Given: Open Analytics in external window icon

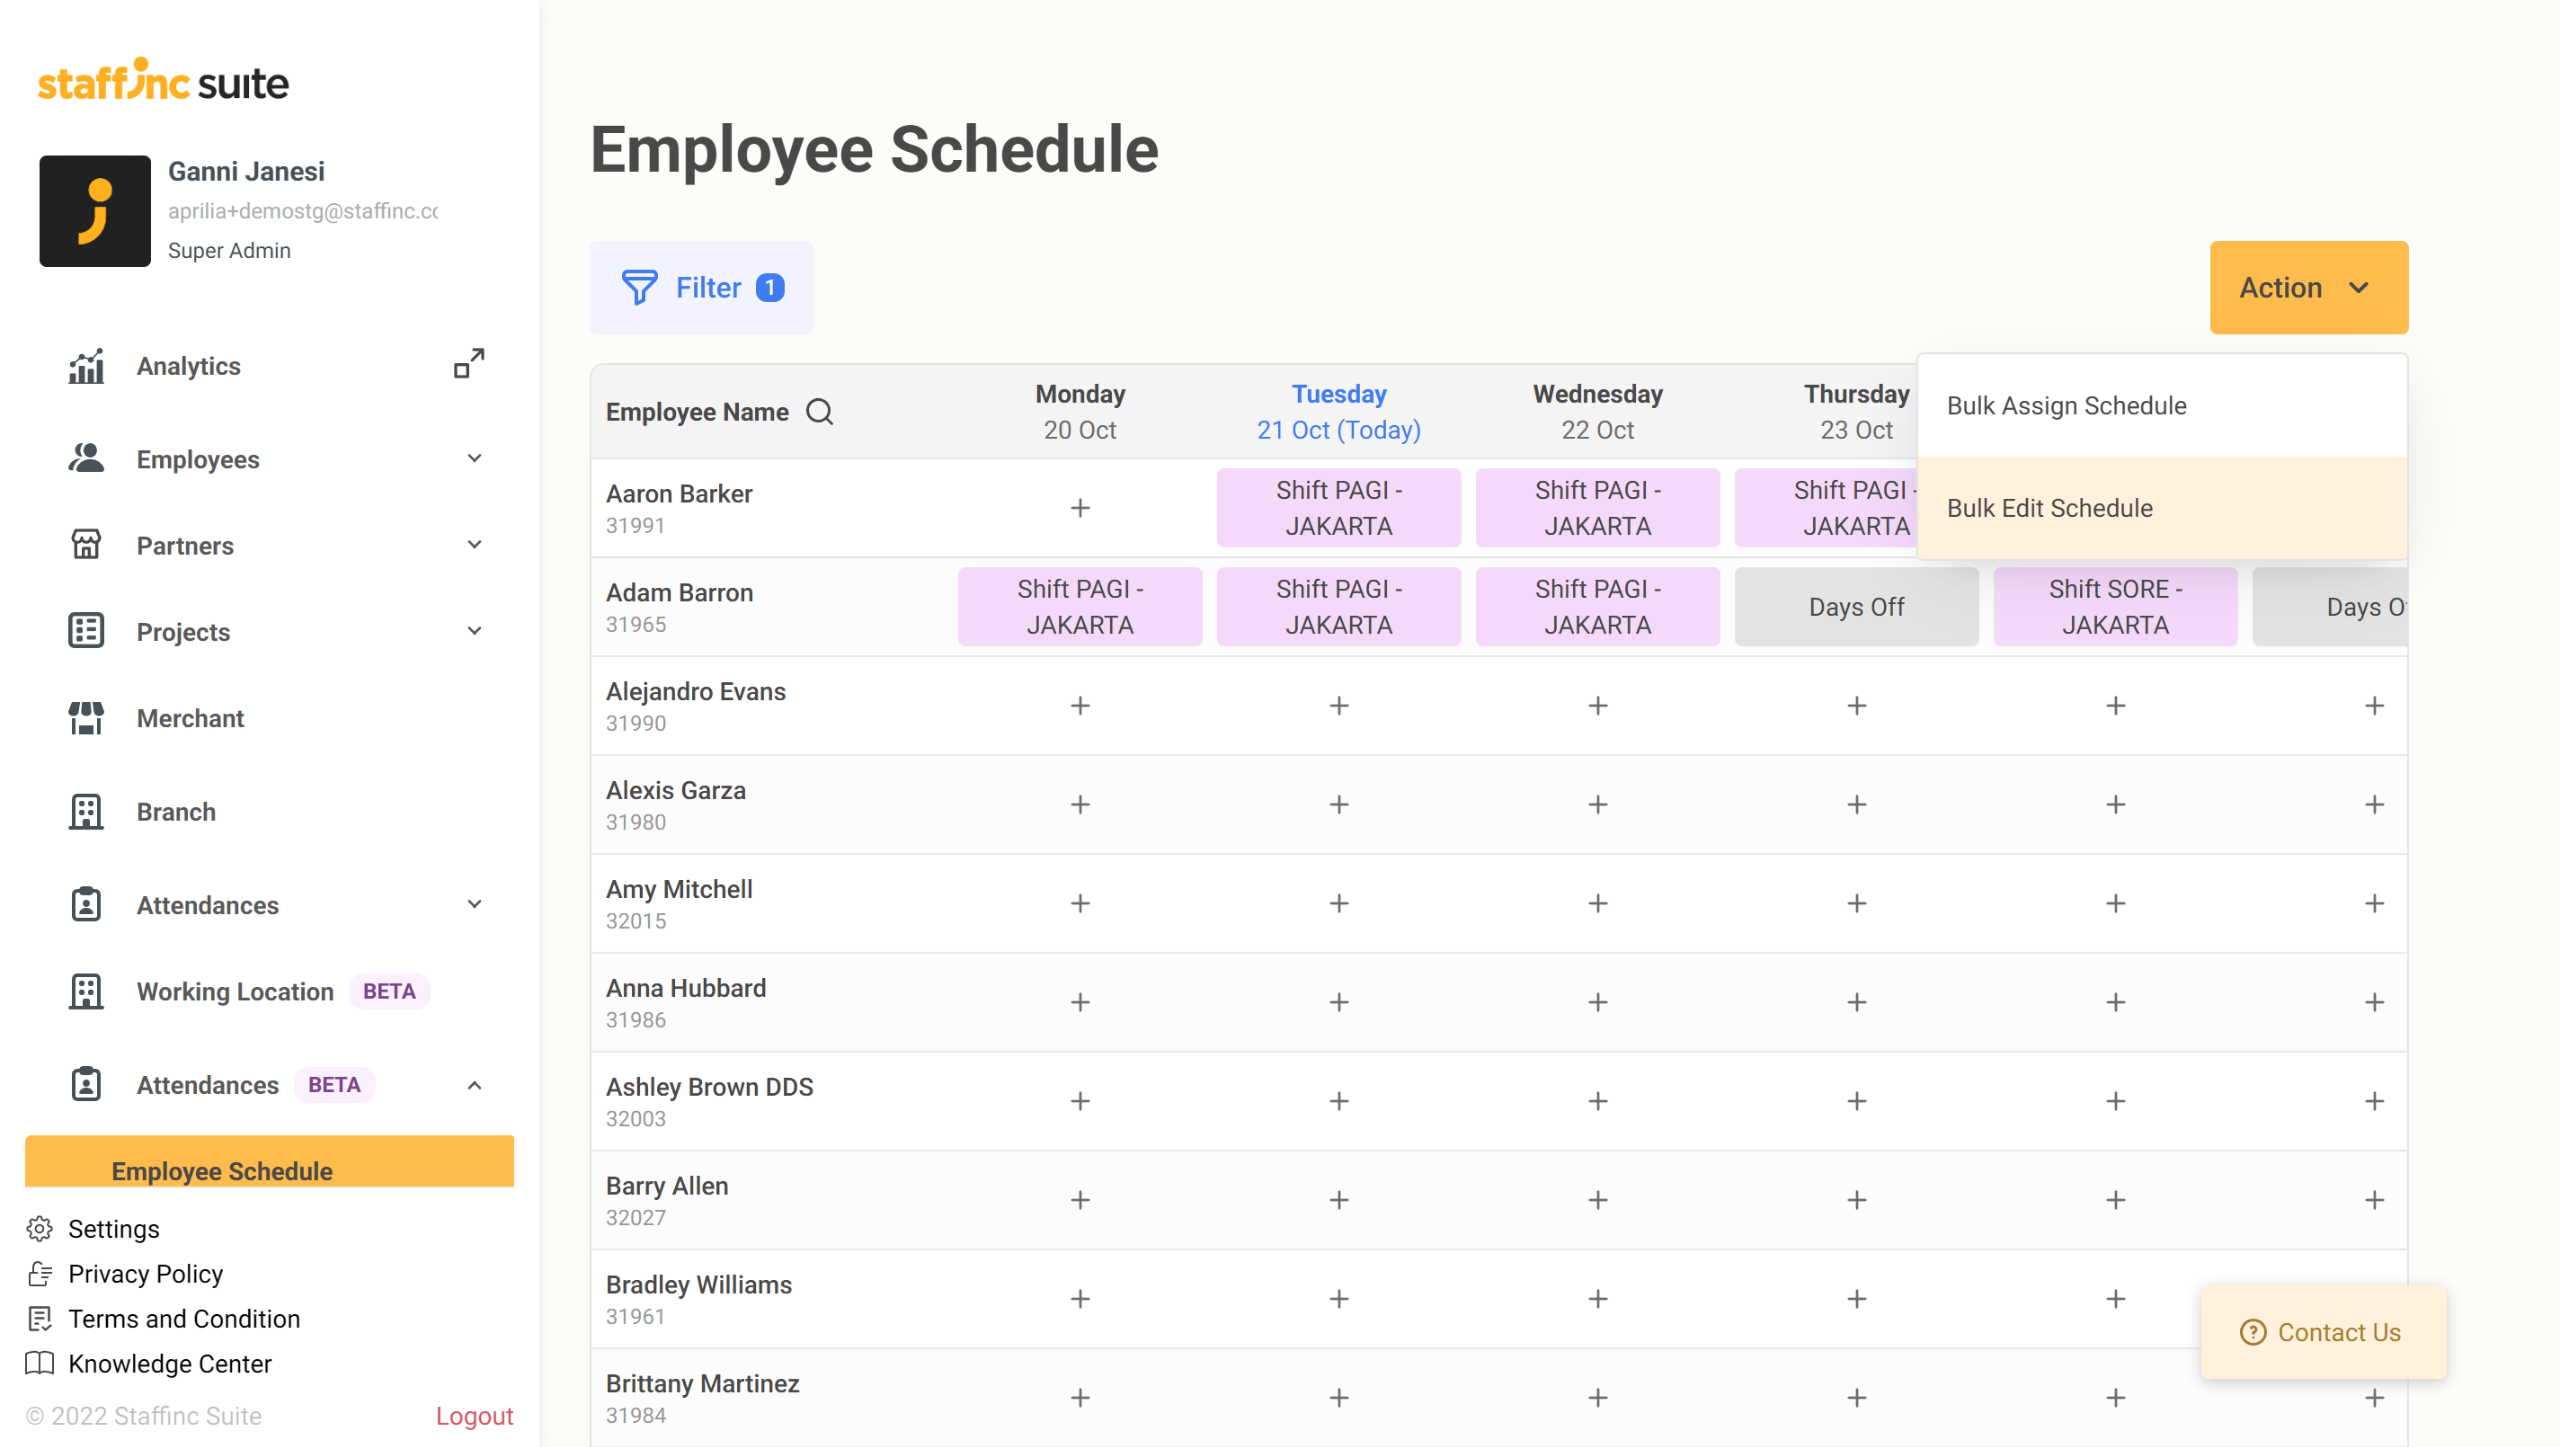Looking at the screenshot, I should coord(469,364).
